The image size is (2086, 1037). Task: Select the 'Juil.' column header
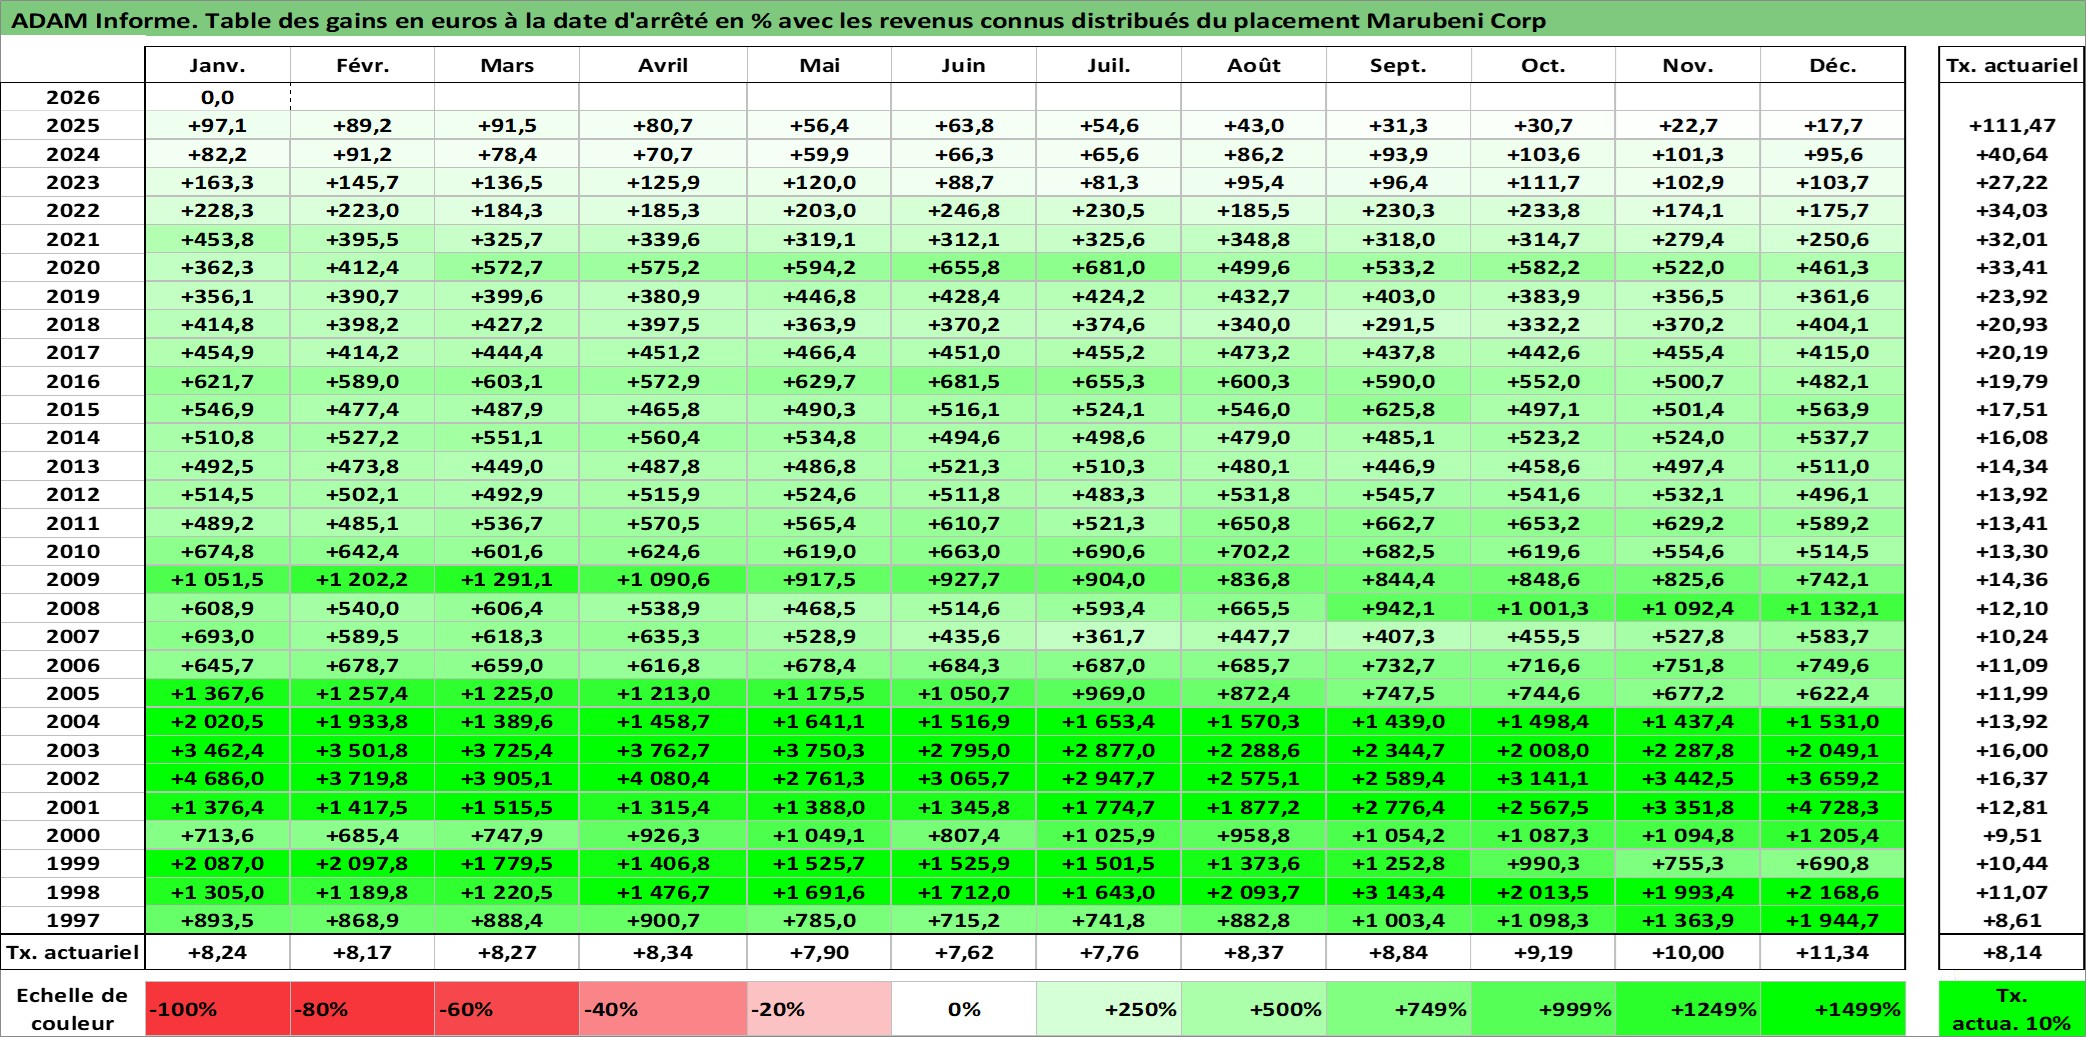1109,65
